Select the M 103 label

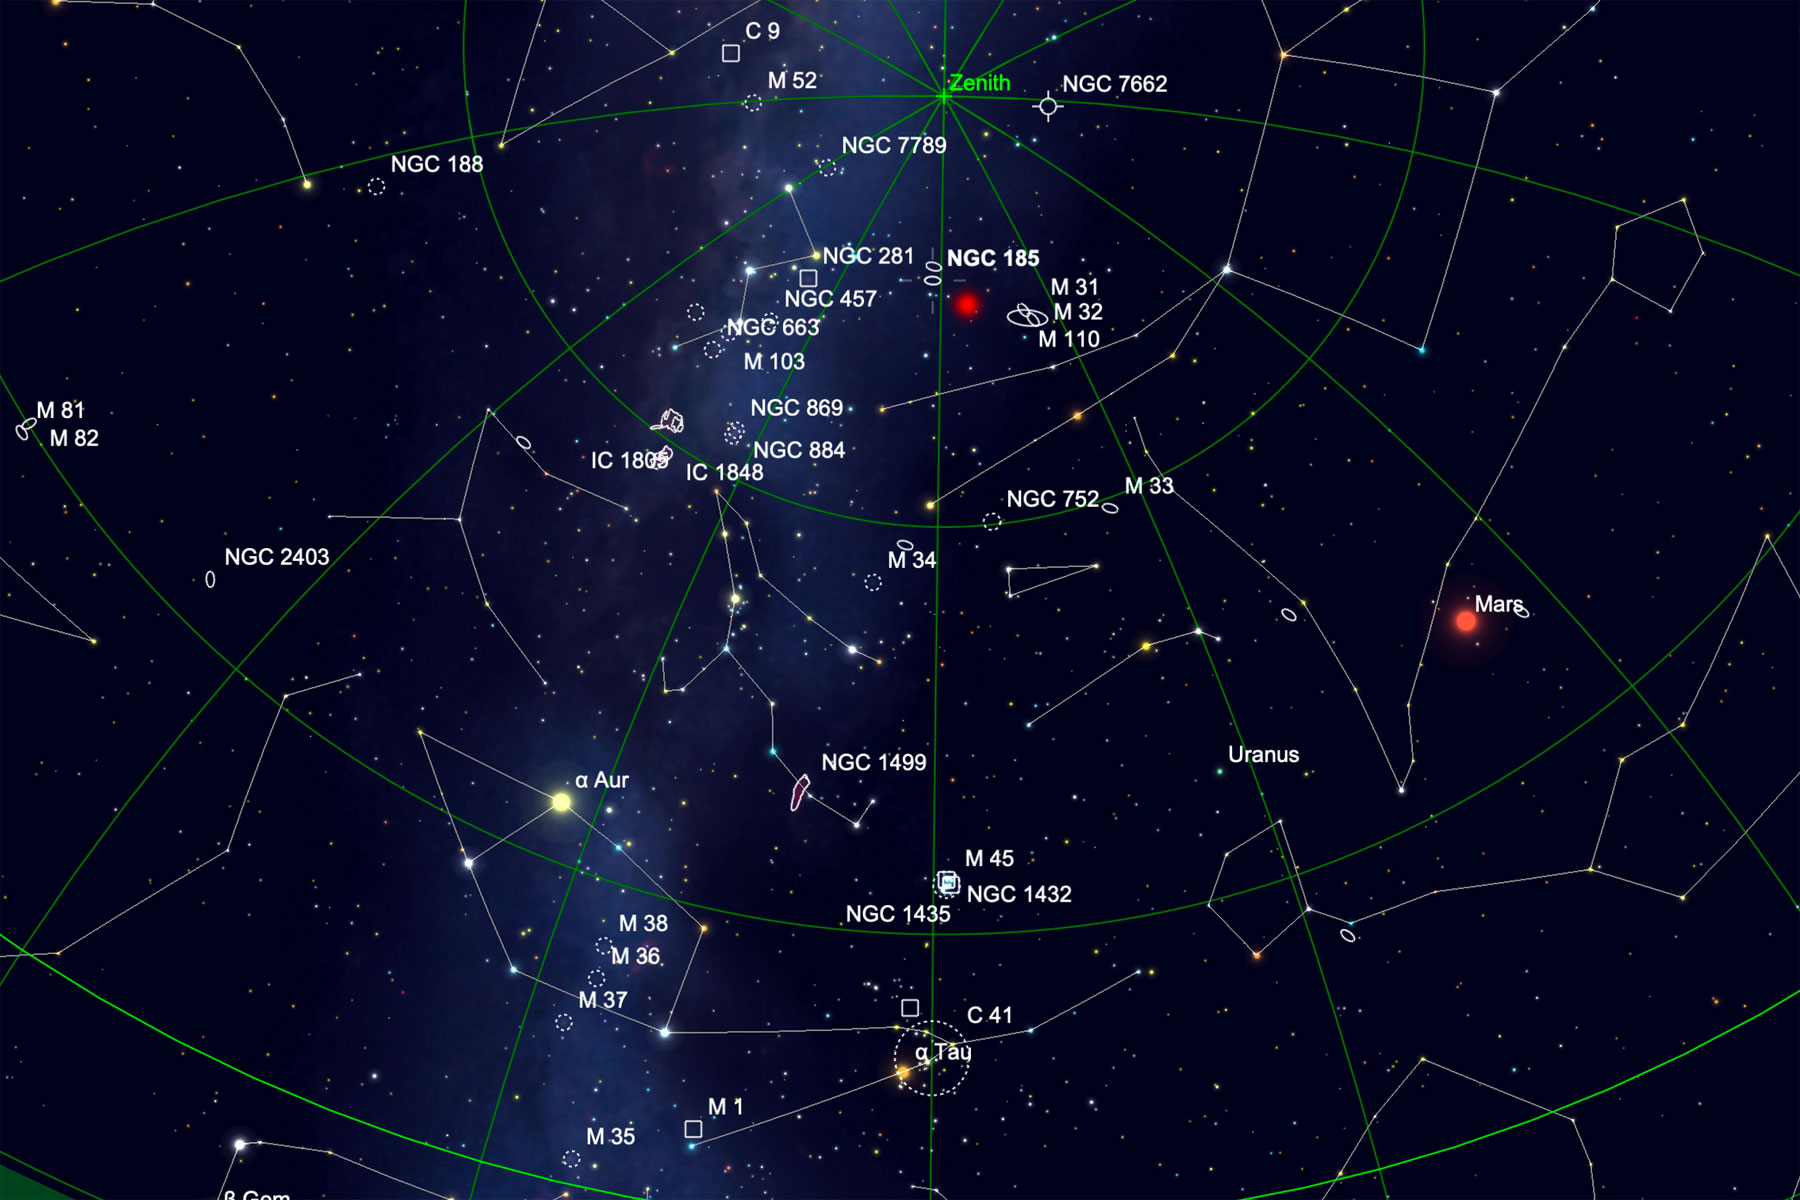click(x=774, y=361)
